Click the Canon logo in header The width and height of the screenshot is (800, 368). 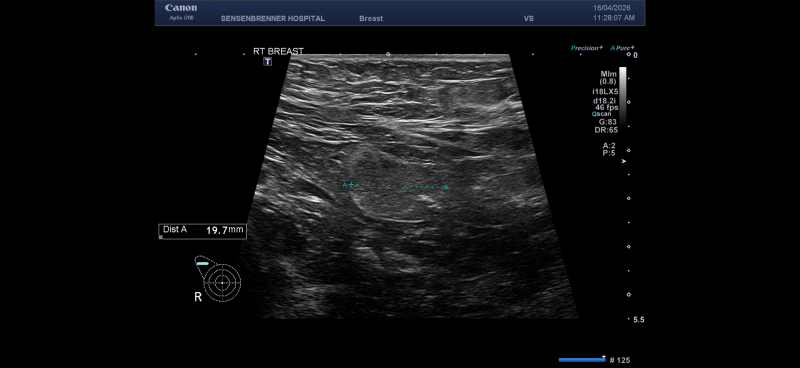tap(181, 8)
